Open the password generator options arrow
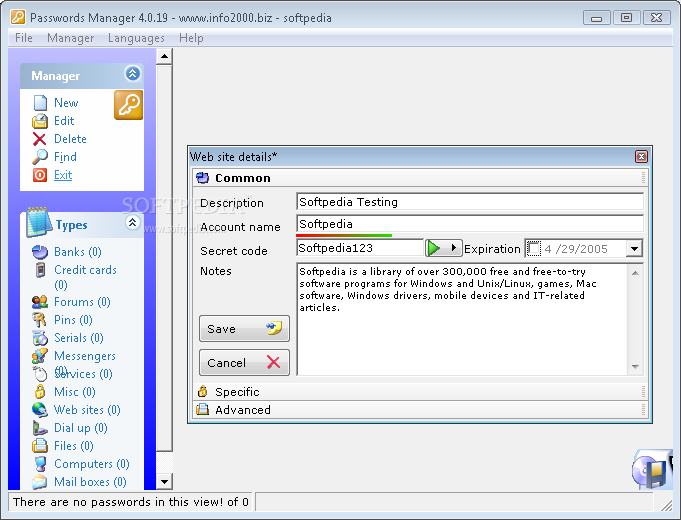Viewport: 681px width, 520px height. (454, 248)
